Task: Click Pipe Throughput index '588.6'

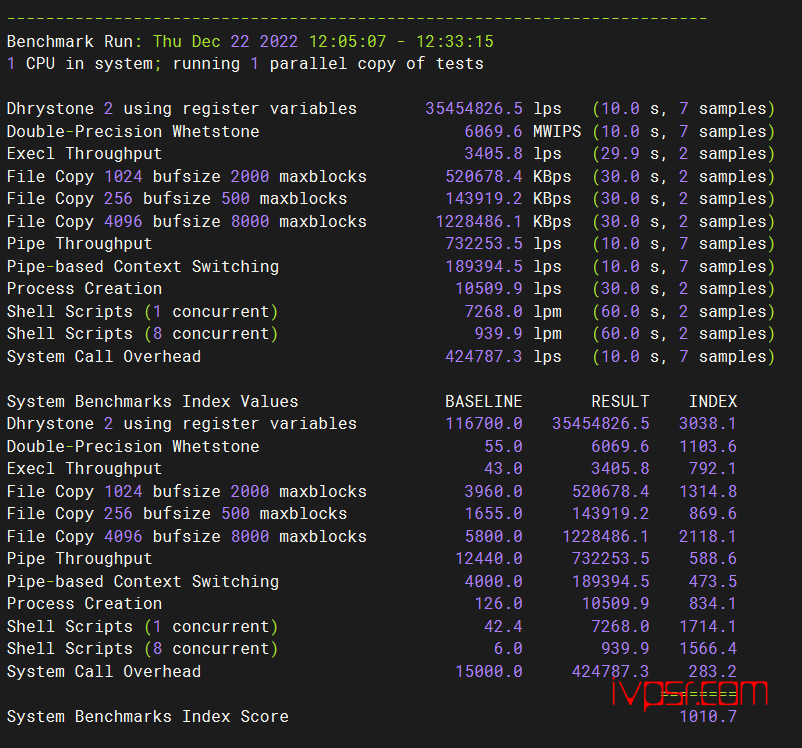Action: point(712,559)
